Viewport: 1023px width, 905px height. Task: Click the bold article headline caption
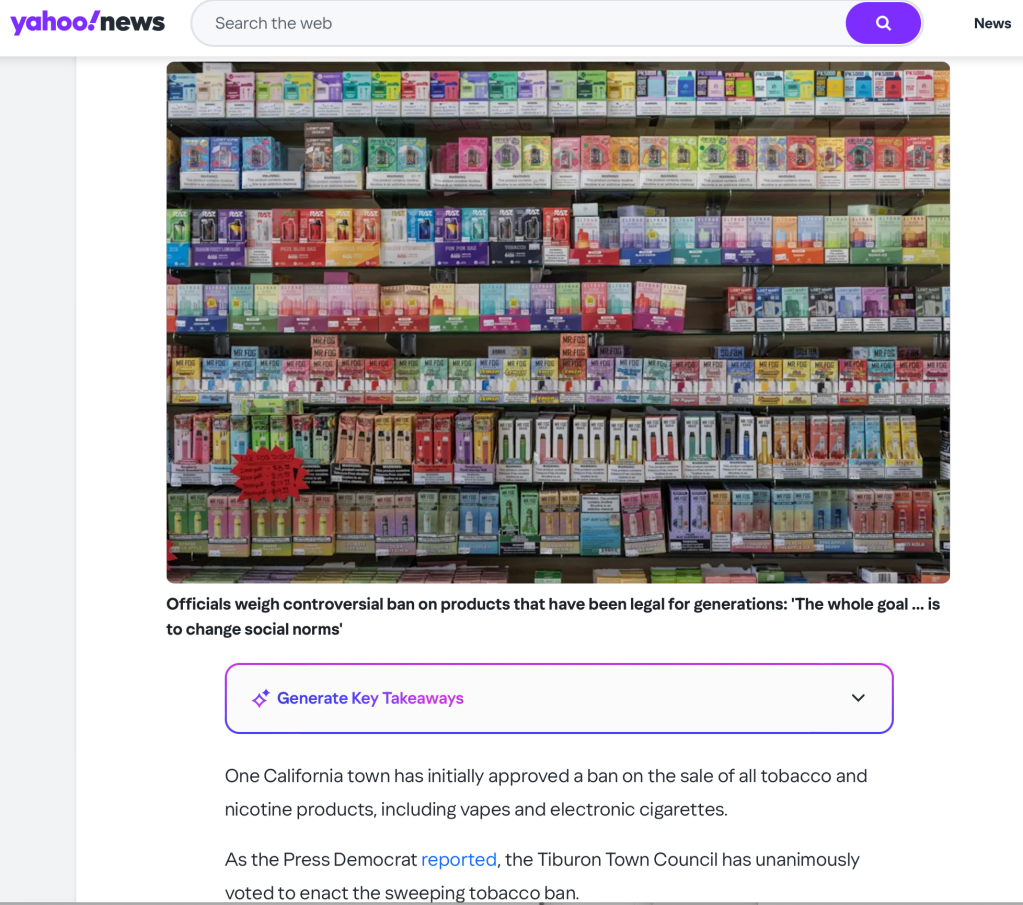click(553, 617)
